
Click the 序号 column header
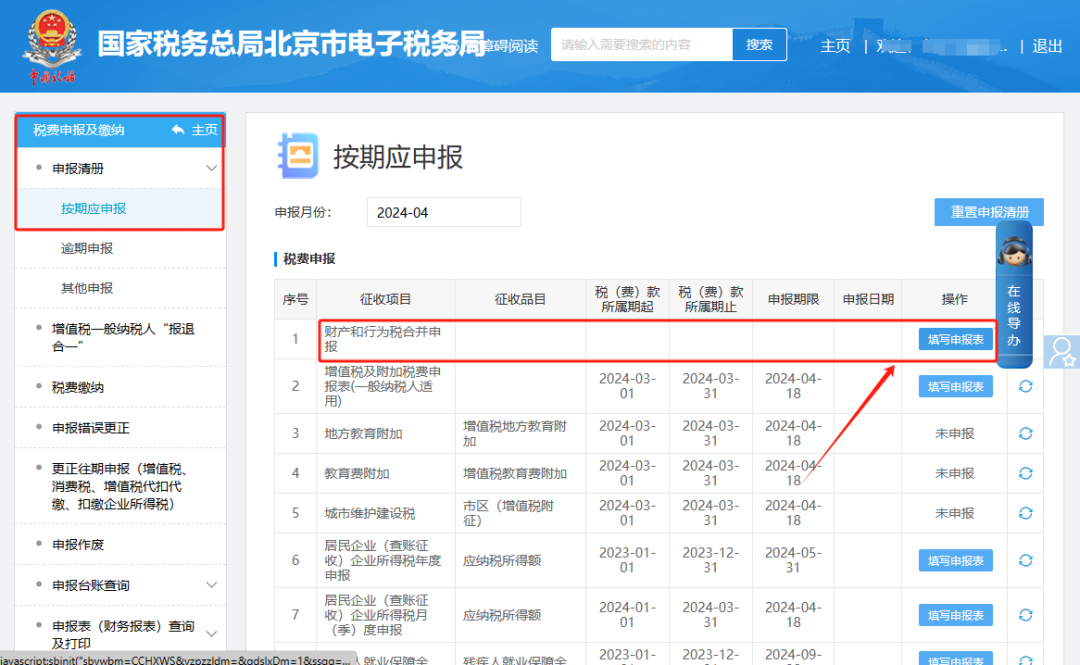pyautogui.click(x=295, y=299)
